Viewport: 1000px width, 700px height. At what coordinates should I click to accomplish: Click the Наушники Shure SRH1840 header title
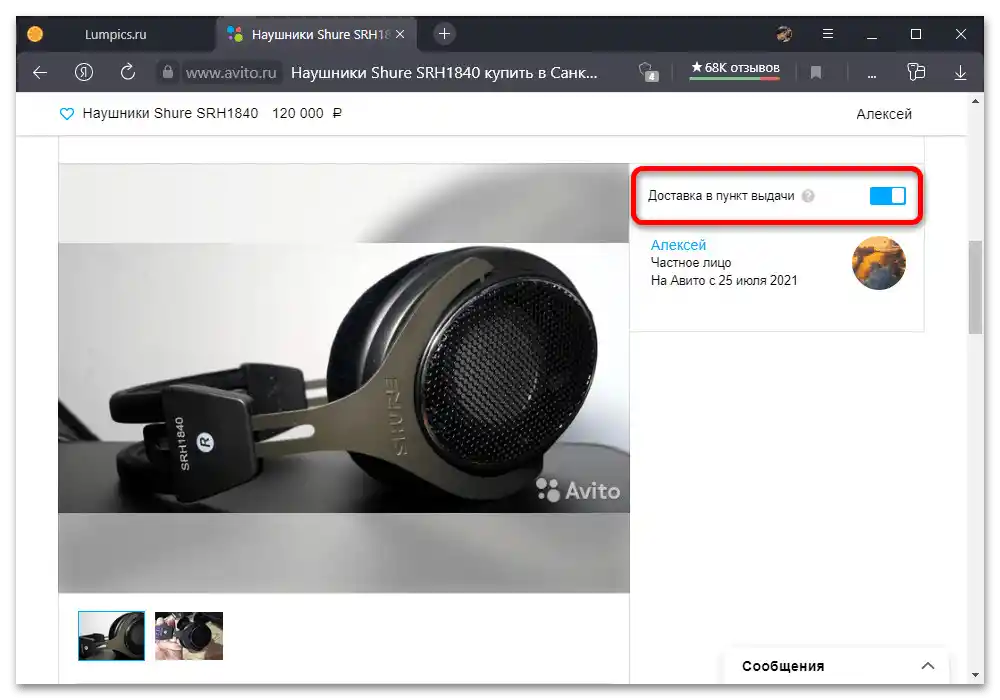pos(170,113)
